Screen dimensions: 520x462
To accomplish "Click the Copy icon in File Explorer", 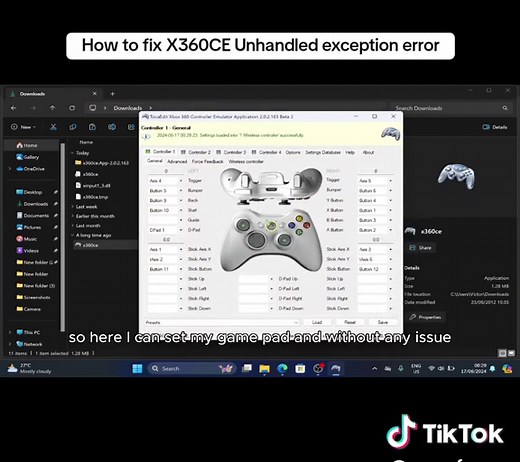I will (73, 127).
